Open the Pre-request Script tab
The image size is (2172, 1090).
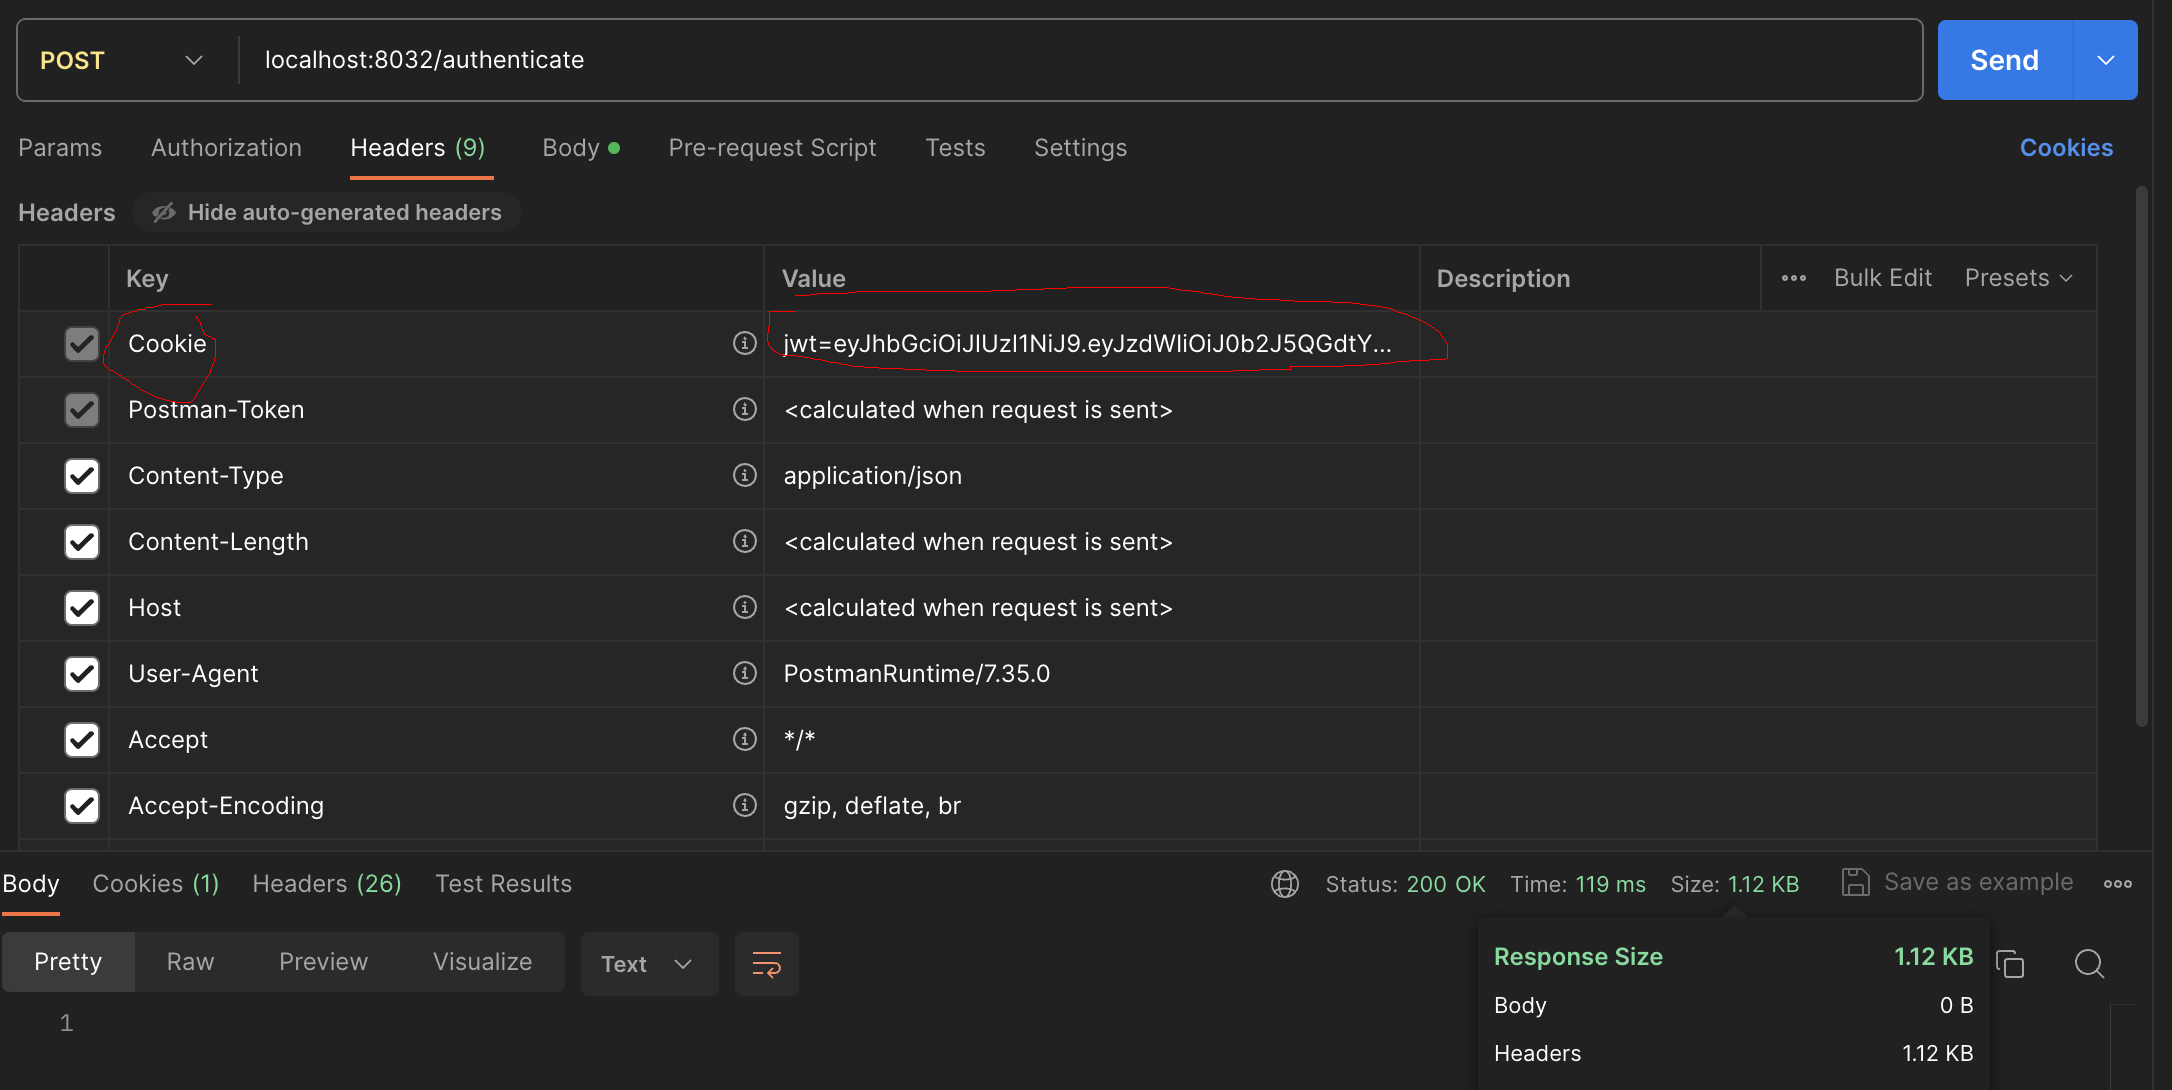point(772,148)
